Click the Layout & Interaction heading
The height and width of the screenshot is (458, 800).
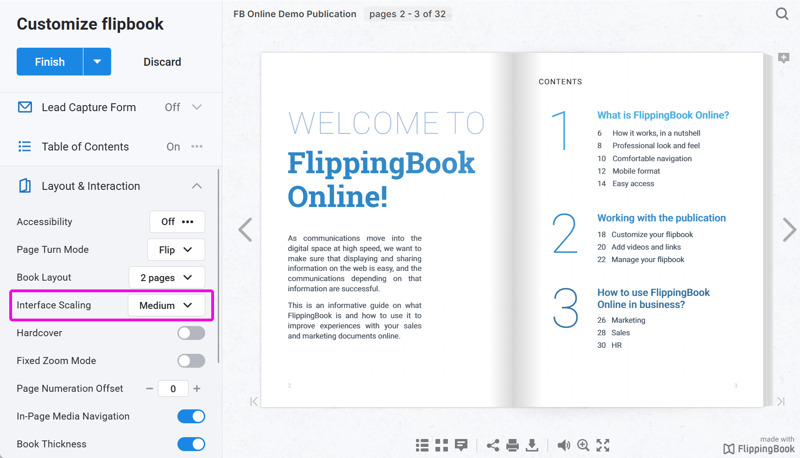(91, 186)
